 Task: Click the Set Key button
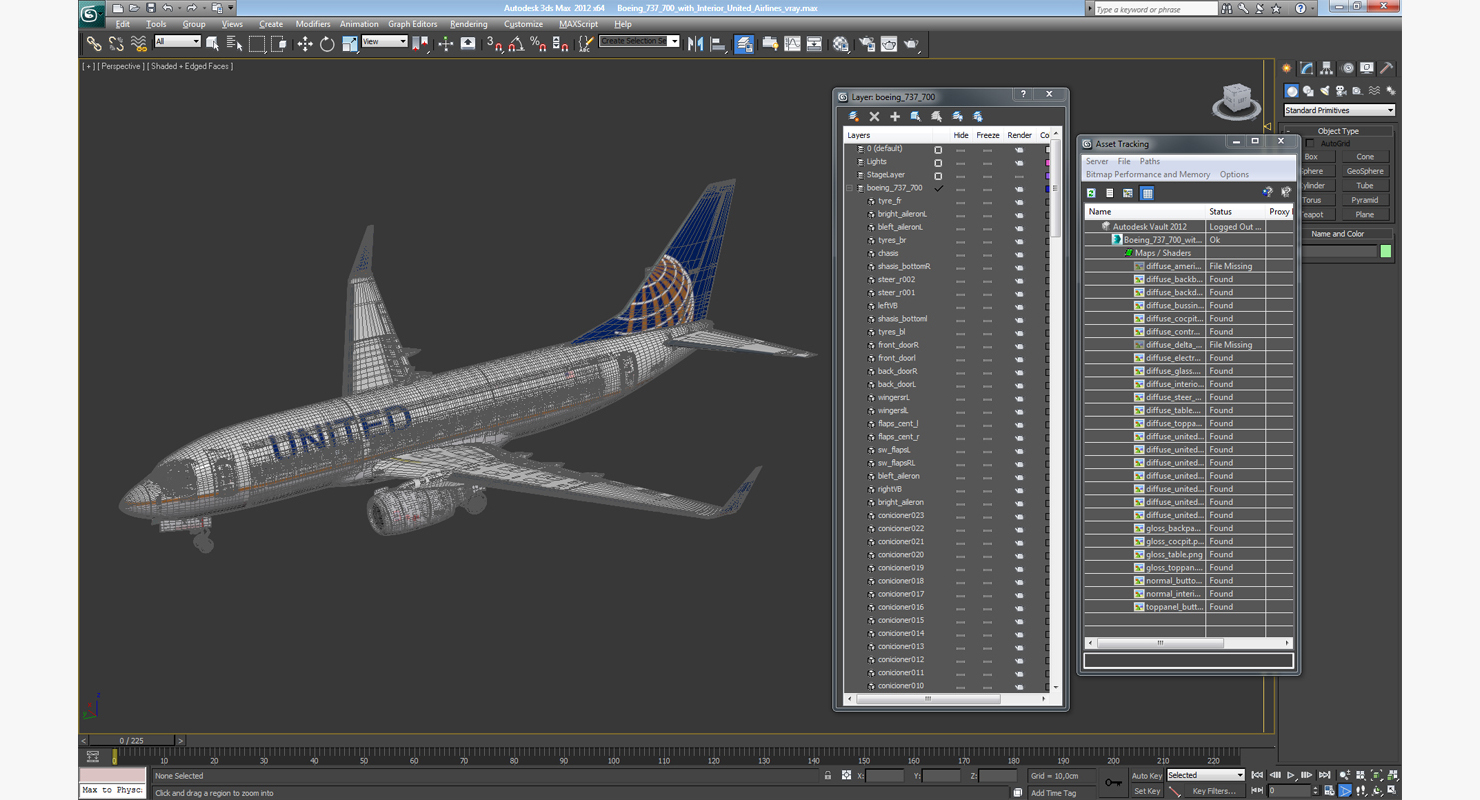point(1147,791)
